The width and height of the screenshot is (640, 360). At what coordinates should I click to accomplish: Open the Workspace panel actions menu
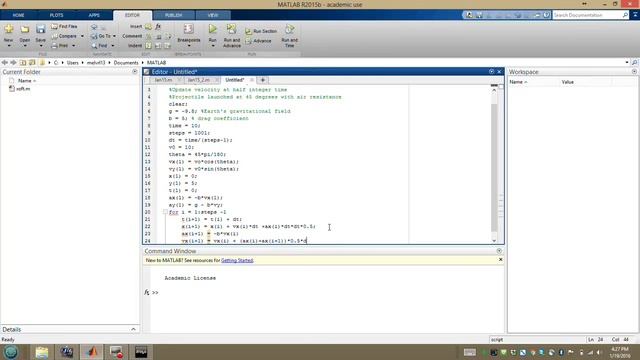tap(634, 72)
